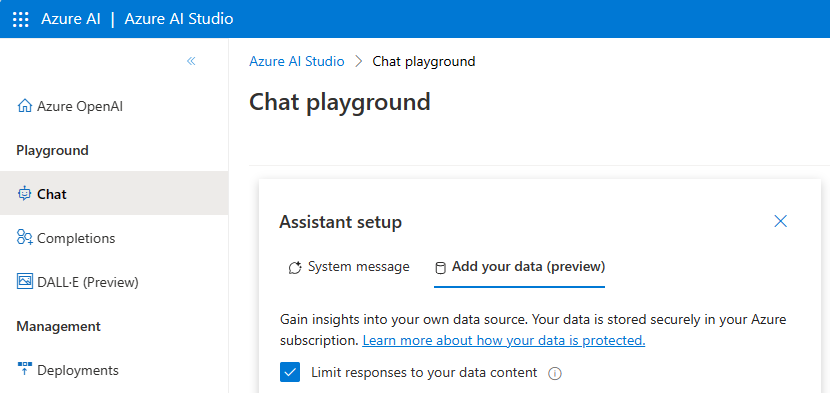
Task: Click the Management section label
Action: click(x=58, y=326)
